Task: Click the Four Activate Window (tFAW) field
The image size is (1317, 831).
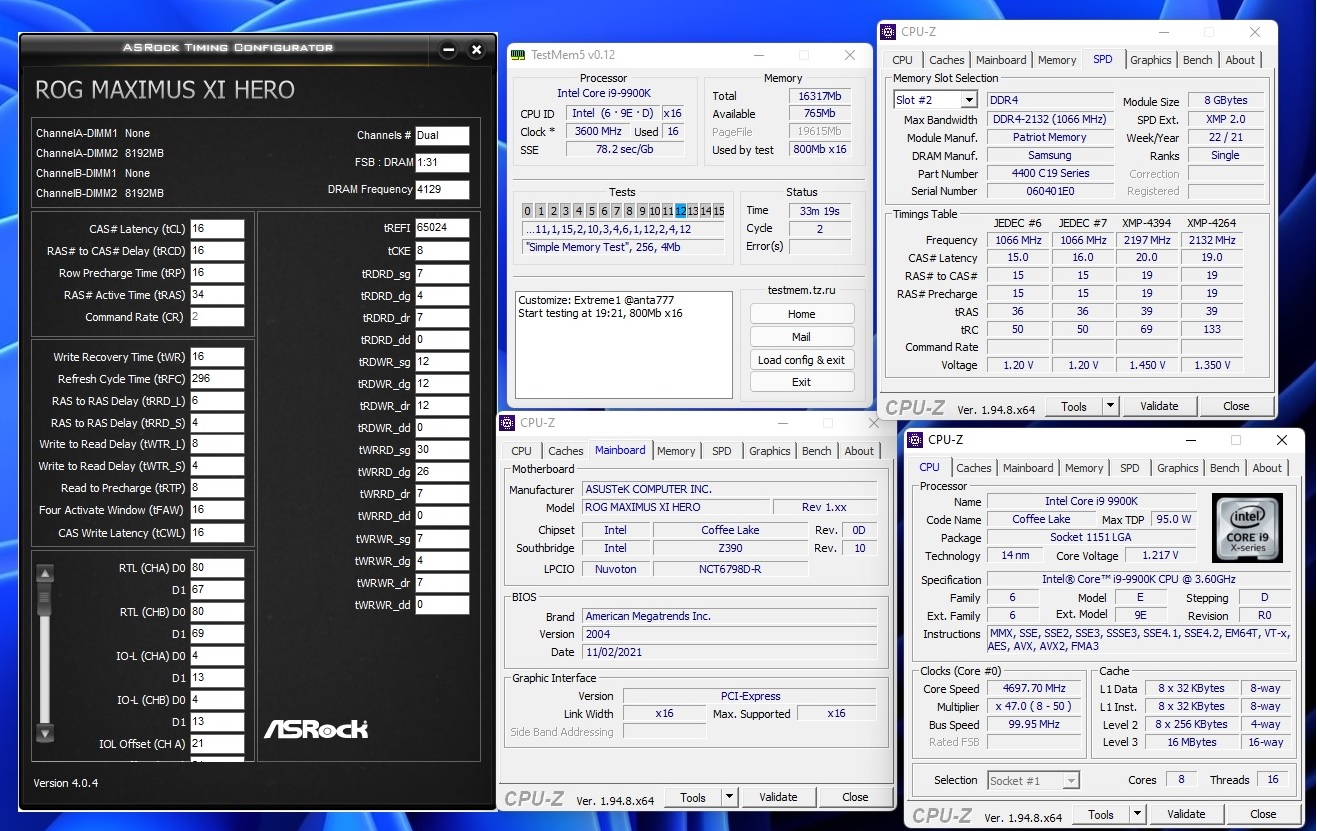Action: point(217,510)
